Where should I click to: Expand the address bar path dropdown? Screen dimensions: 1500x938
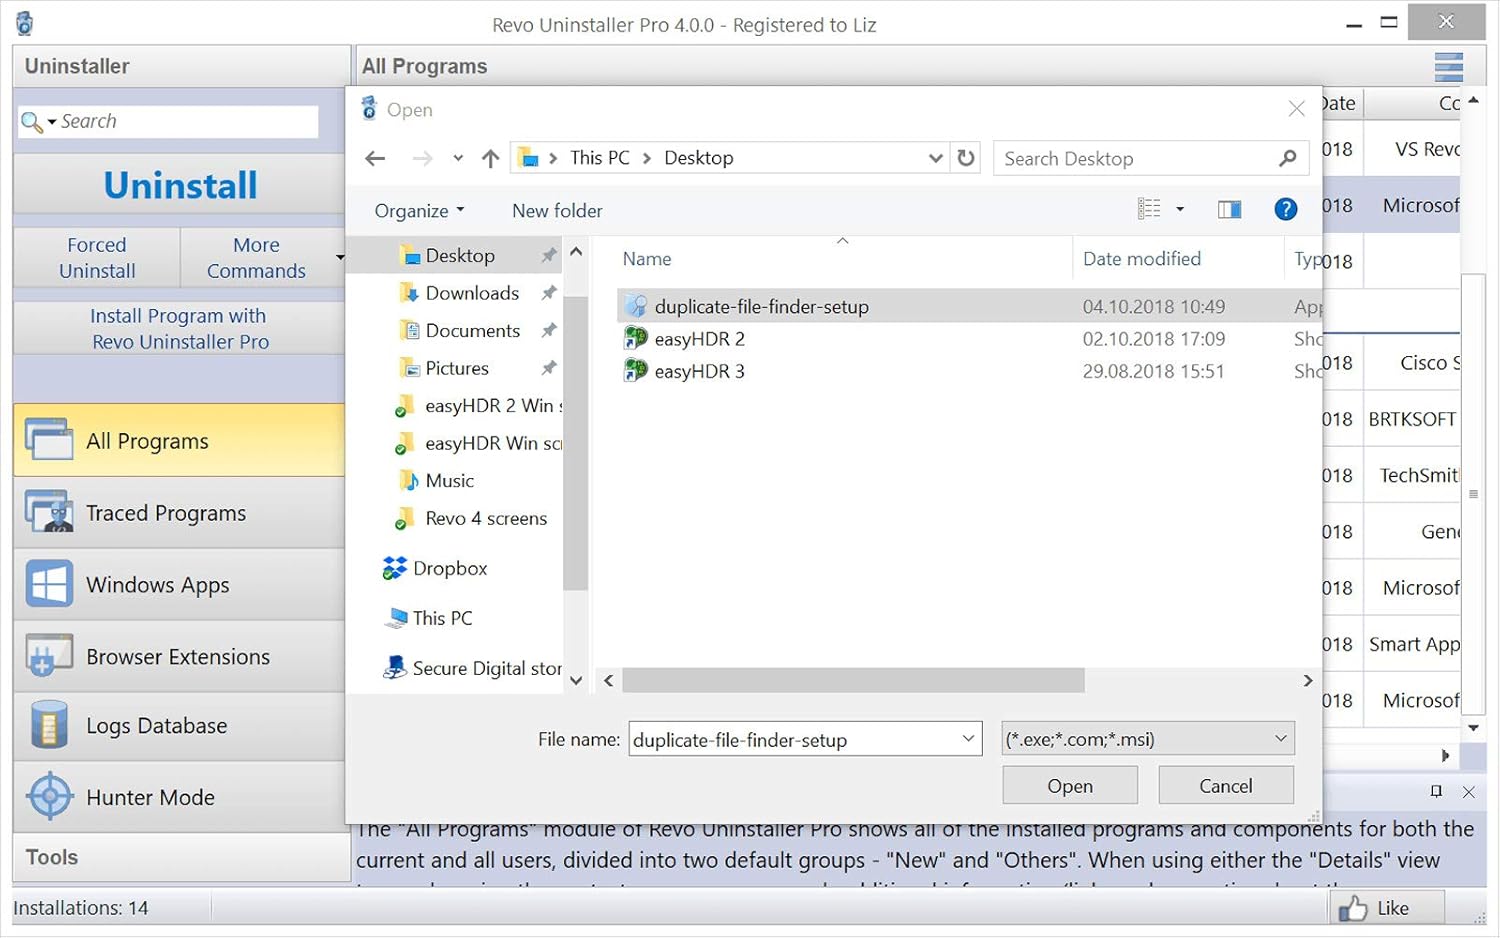pos(935,158)
